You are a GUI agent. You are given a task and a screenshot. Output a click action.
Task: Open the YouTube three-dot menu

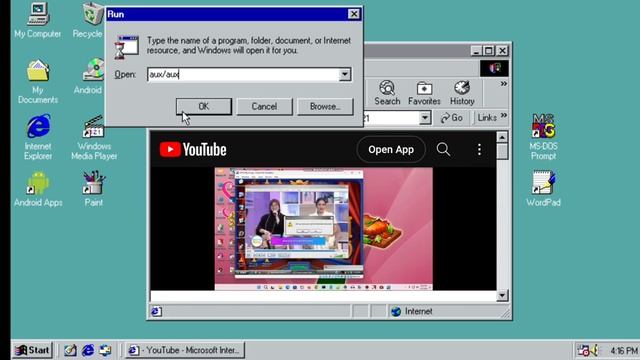tap(479, 149)
